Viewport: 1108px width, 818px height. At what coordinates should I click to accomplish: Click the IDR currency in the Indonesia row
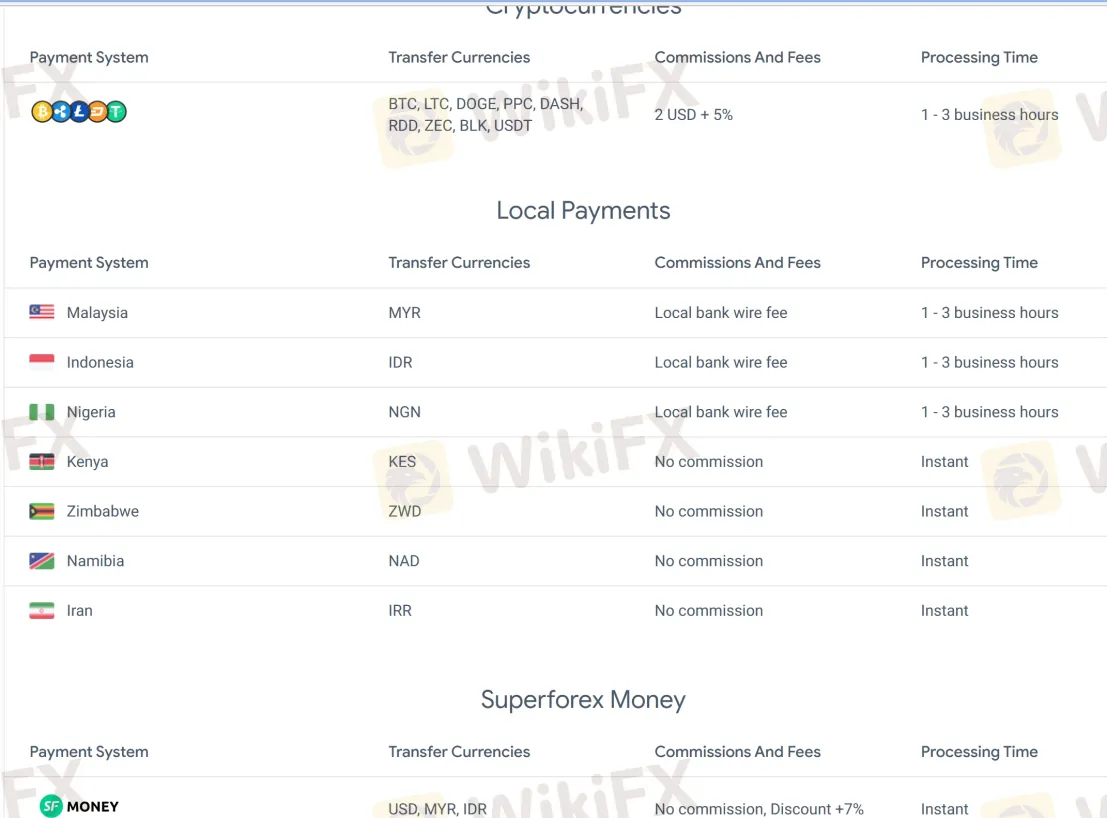[x=401, y=362]
